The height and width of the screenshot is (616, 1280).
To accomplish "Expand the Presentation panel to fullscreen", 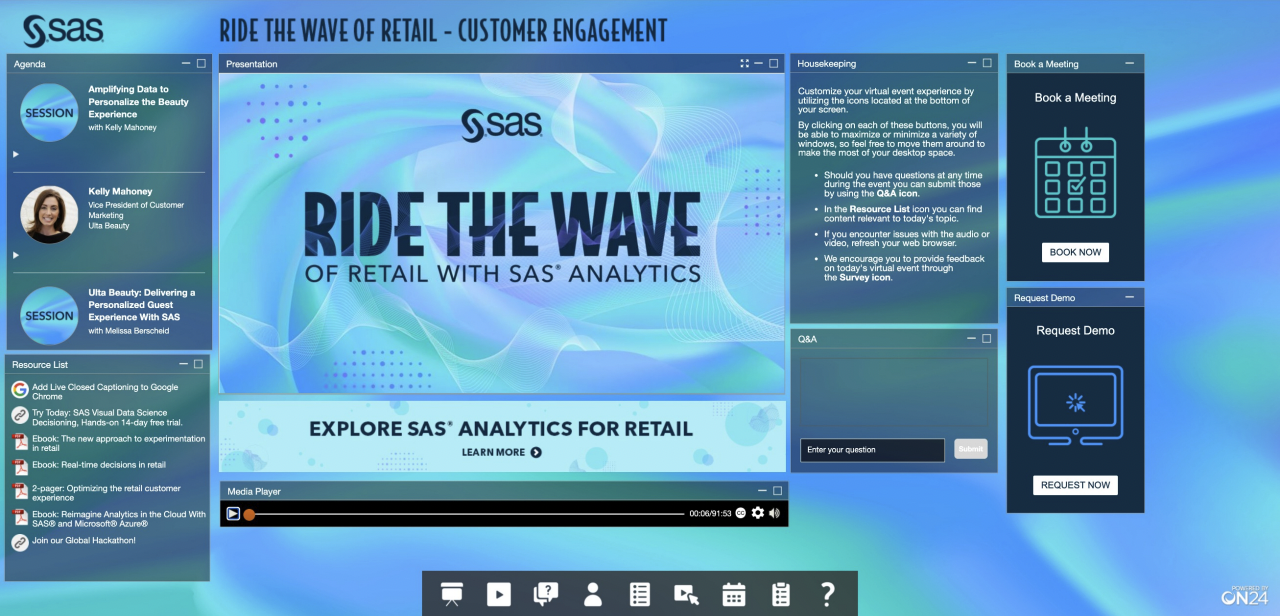I will click(x=744, y=63).
